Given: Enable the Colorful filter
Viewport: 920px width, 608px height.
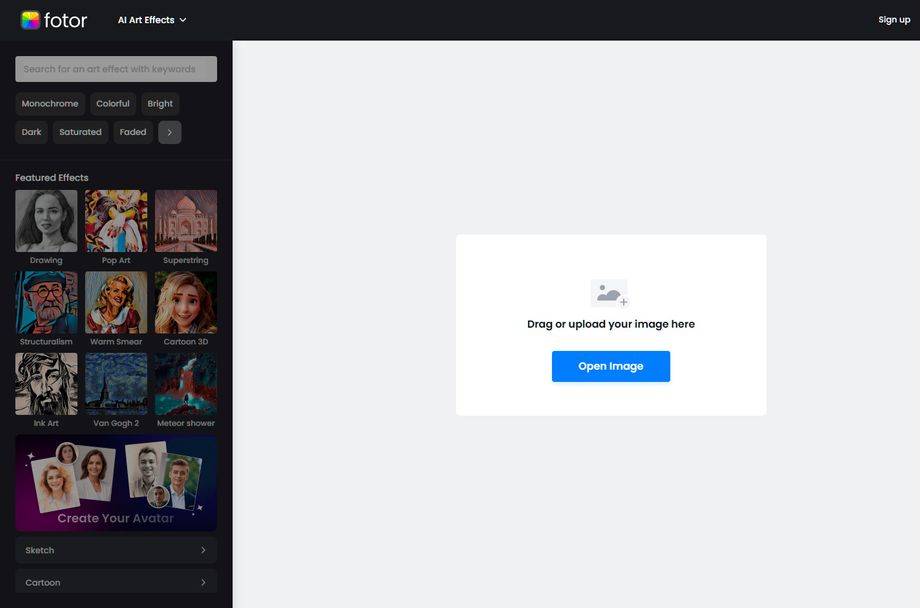Looking at the screenshot, I should (x=112, y=103).
